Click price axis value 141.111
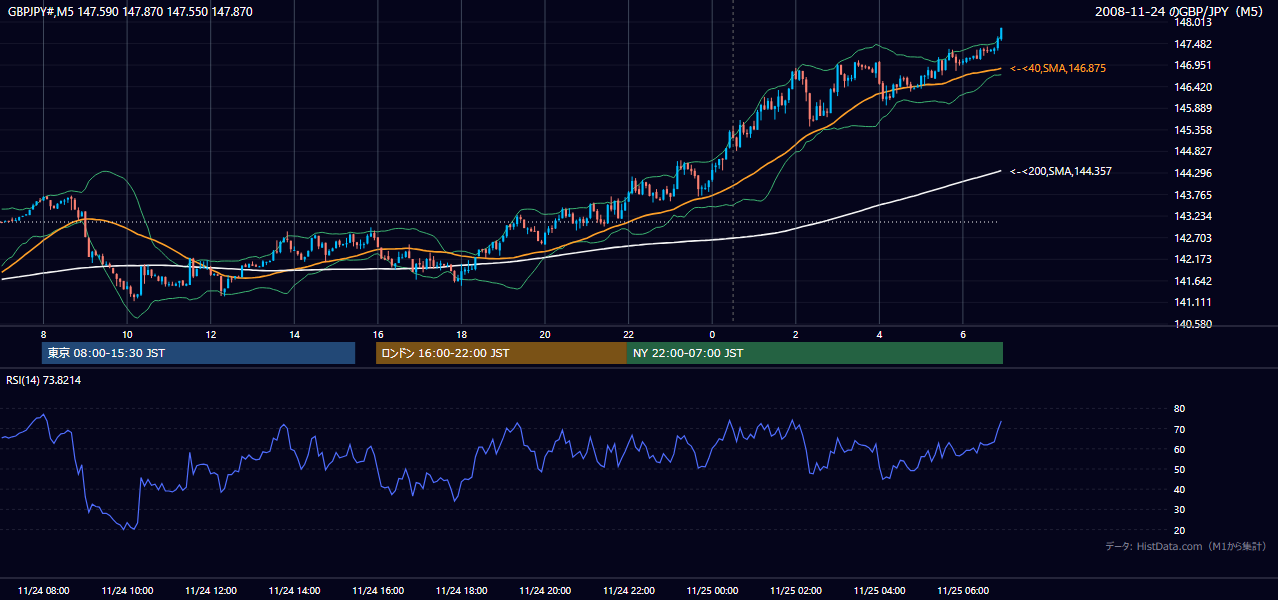This screenshot has height=600, width=1278. coord(1193,302)
